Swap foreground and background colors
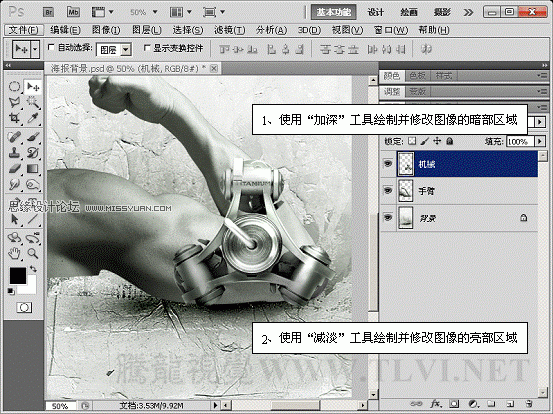 tap(34, 269)
